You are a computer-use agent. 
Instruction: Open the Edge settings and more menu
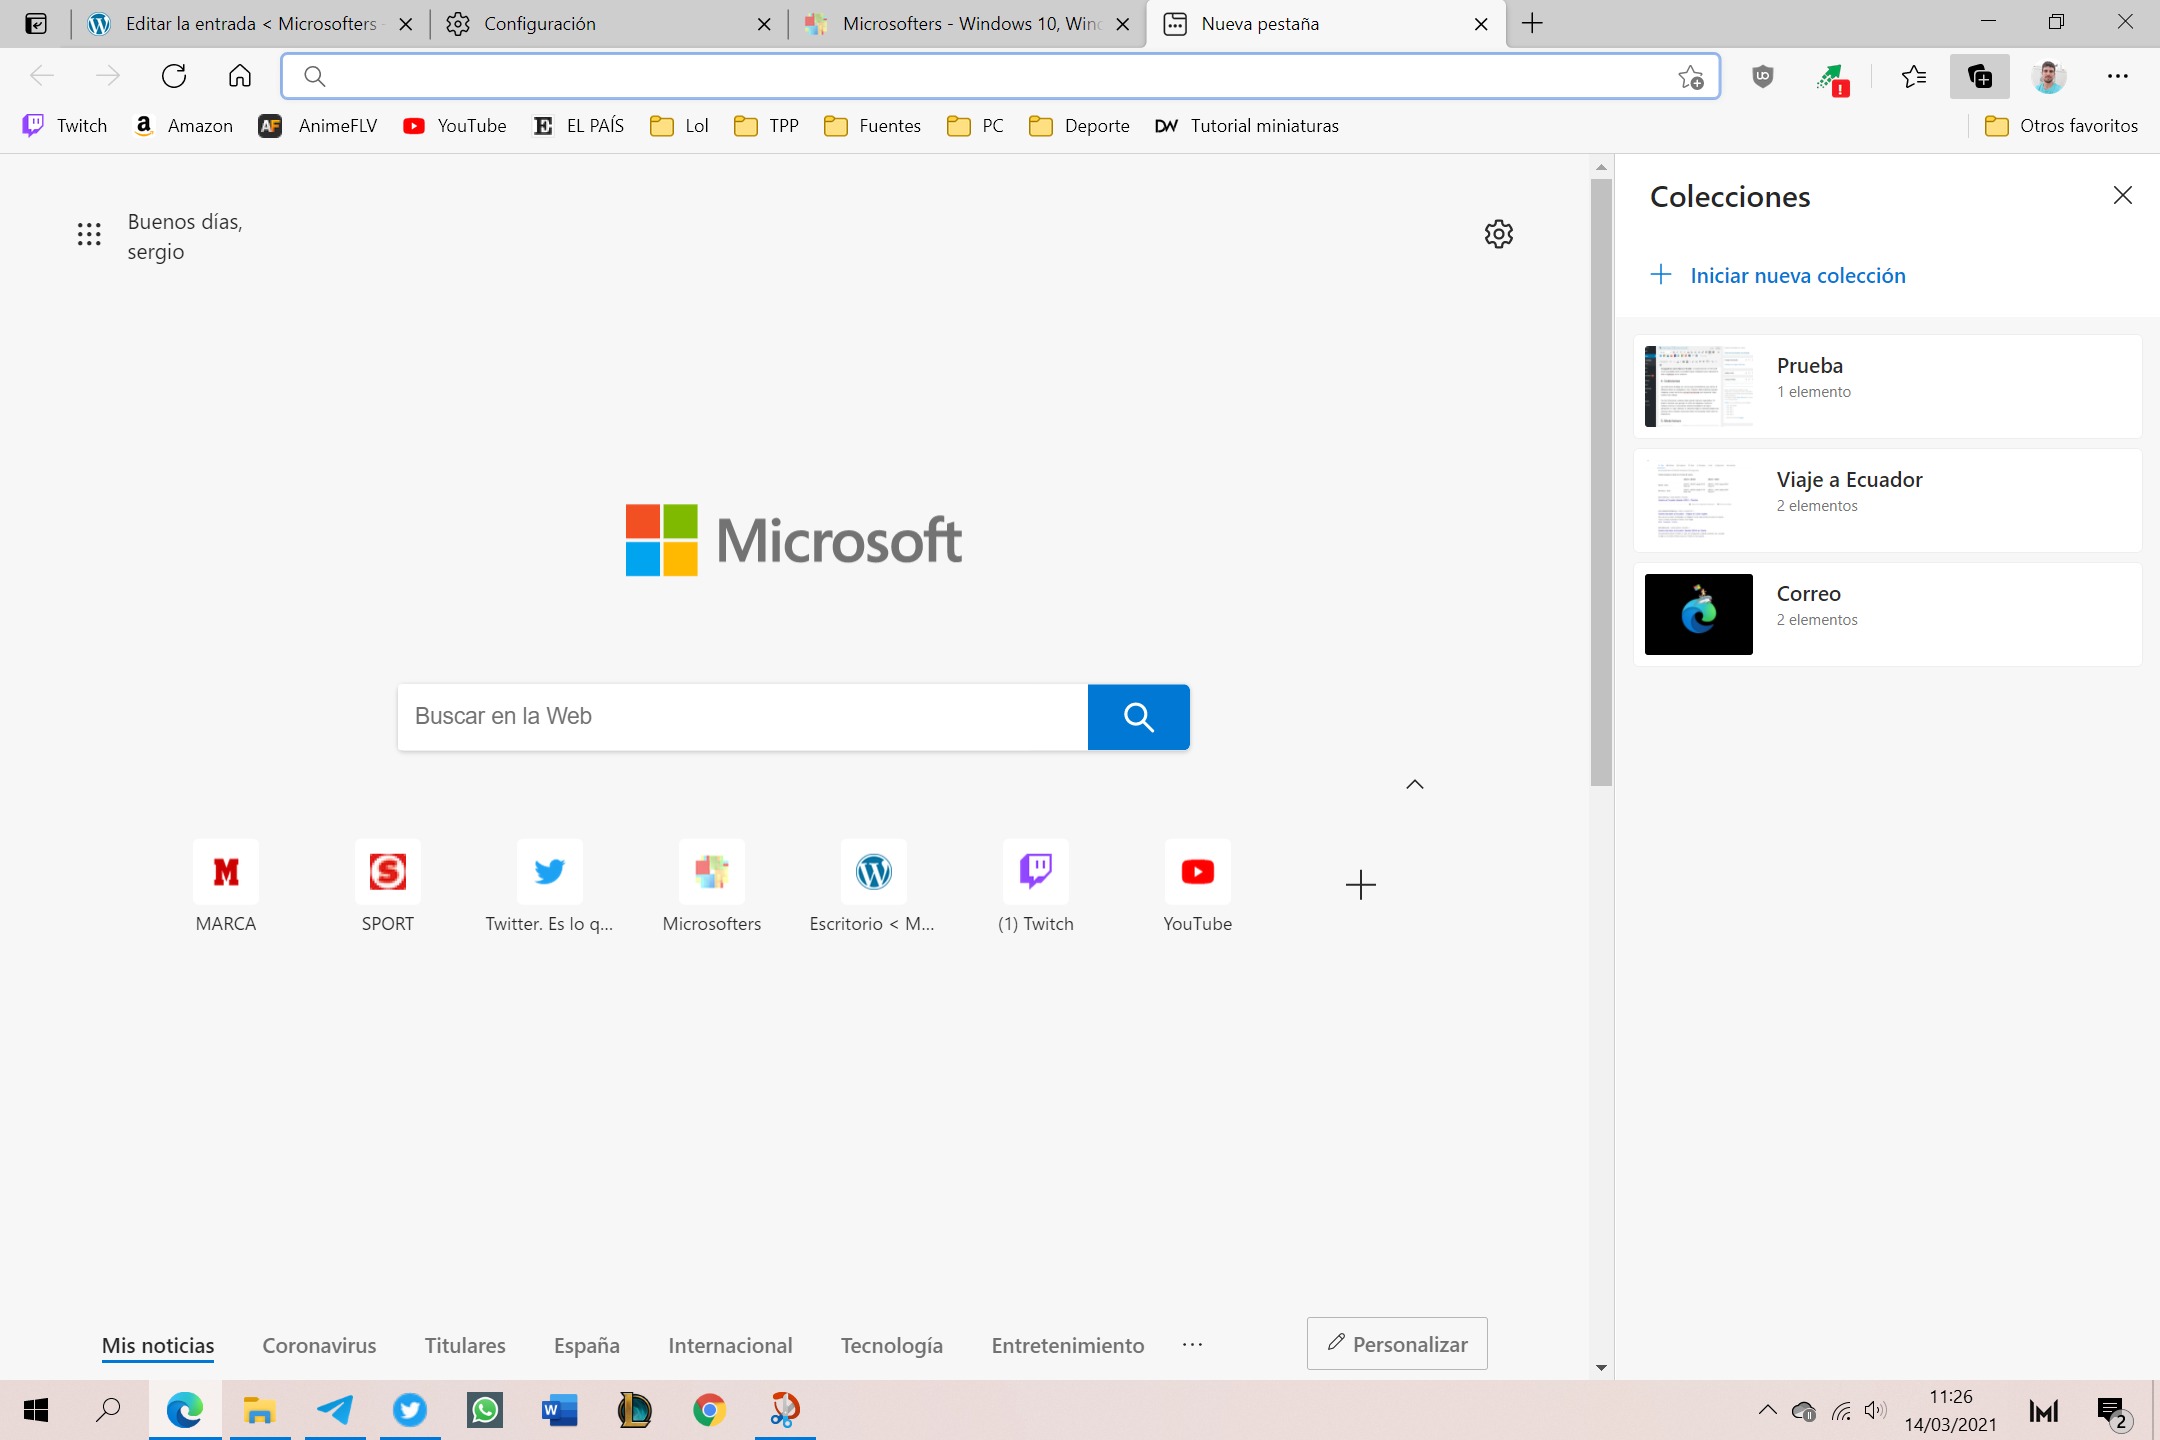2118,76
